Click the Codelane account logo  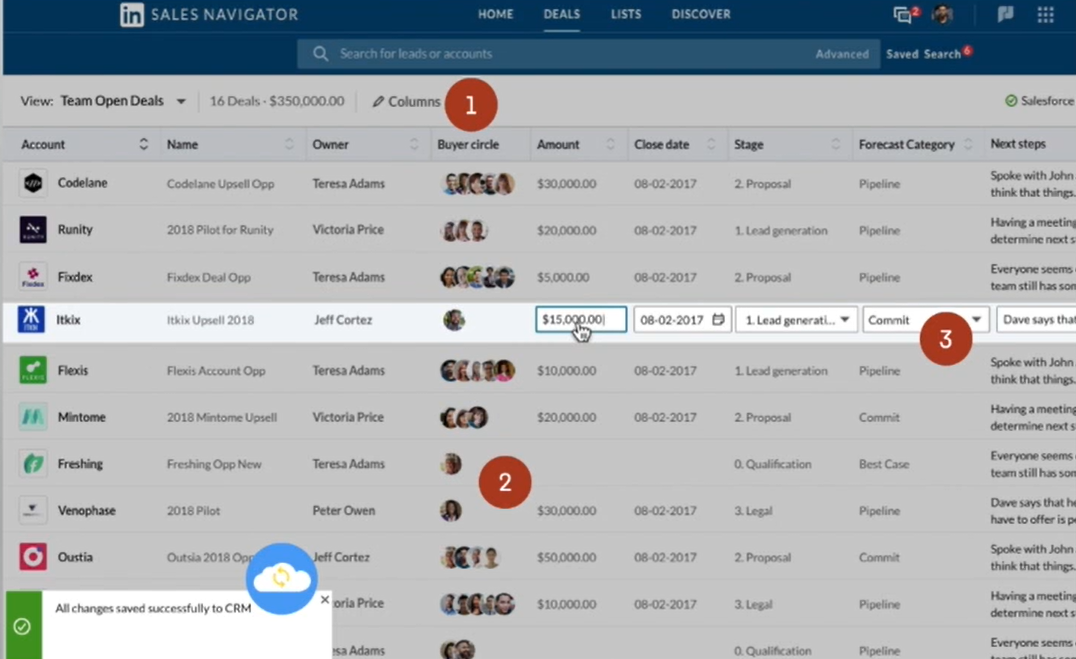point(32,183)
